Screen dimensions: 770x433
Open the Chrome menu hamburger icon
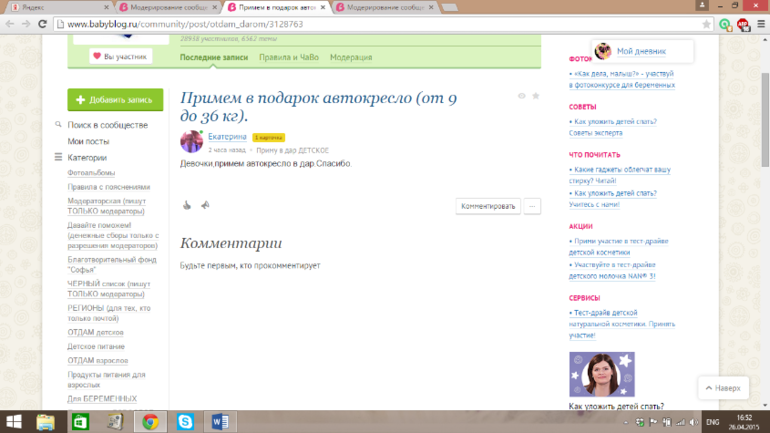(x=757, y=23)
